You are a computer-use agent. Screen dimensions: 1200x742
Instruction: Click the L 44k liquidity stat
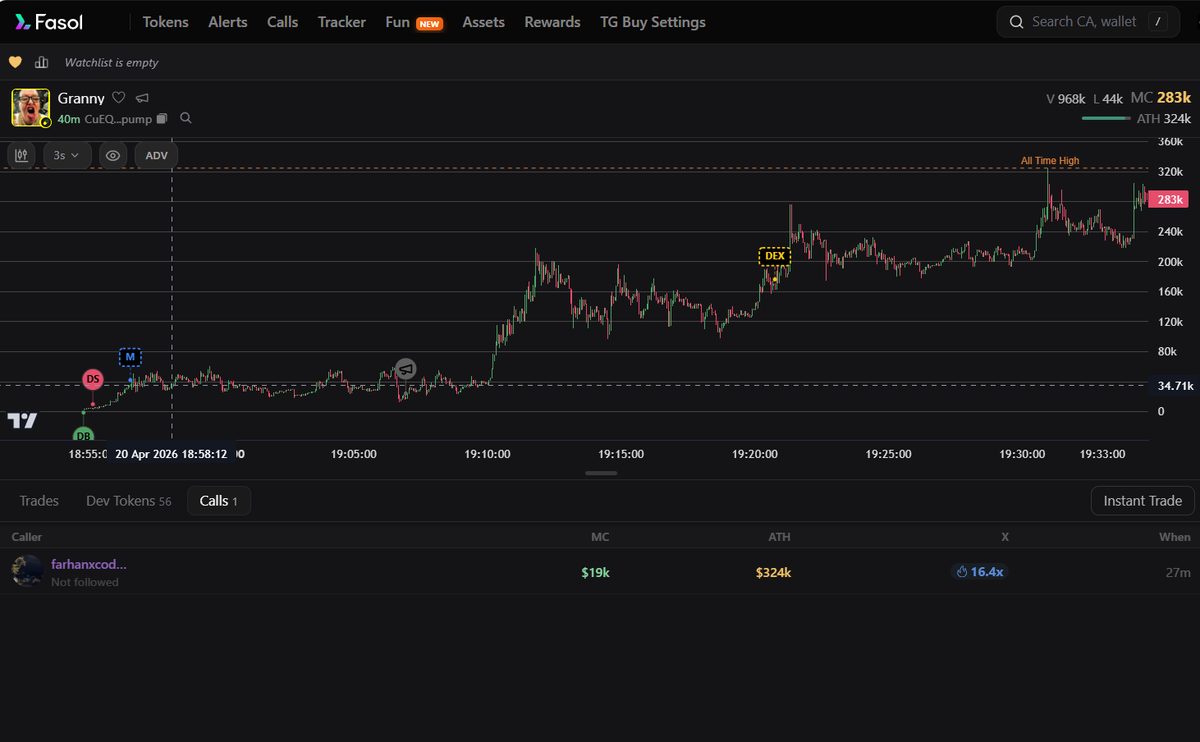[1108, 99]
